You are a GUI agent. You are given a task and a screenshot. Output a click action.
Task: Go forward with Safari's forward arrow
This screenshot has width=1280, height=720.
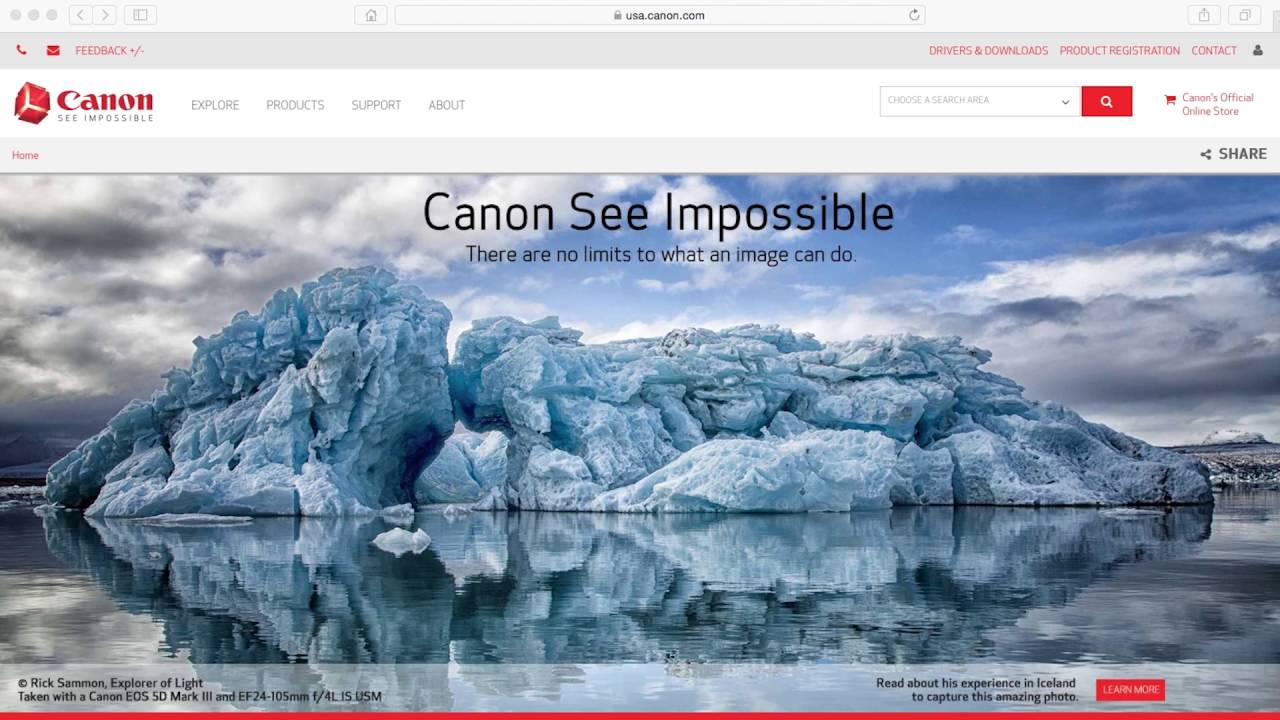pyautogui.click(x=105, y=15)
